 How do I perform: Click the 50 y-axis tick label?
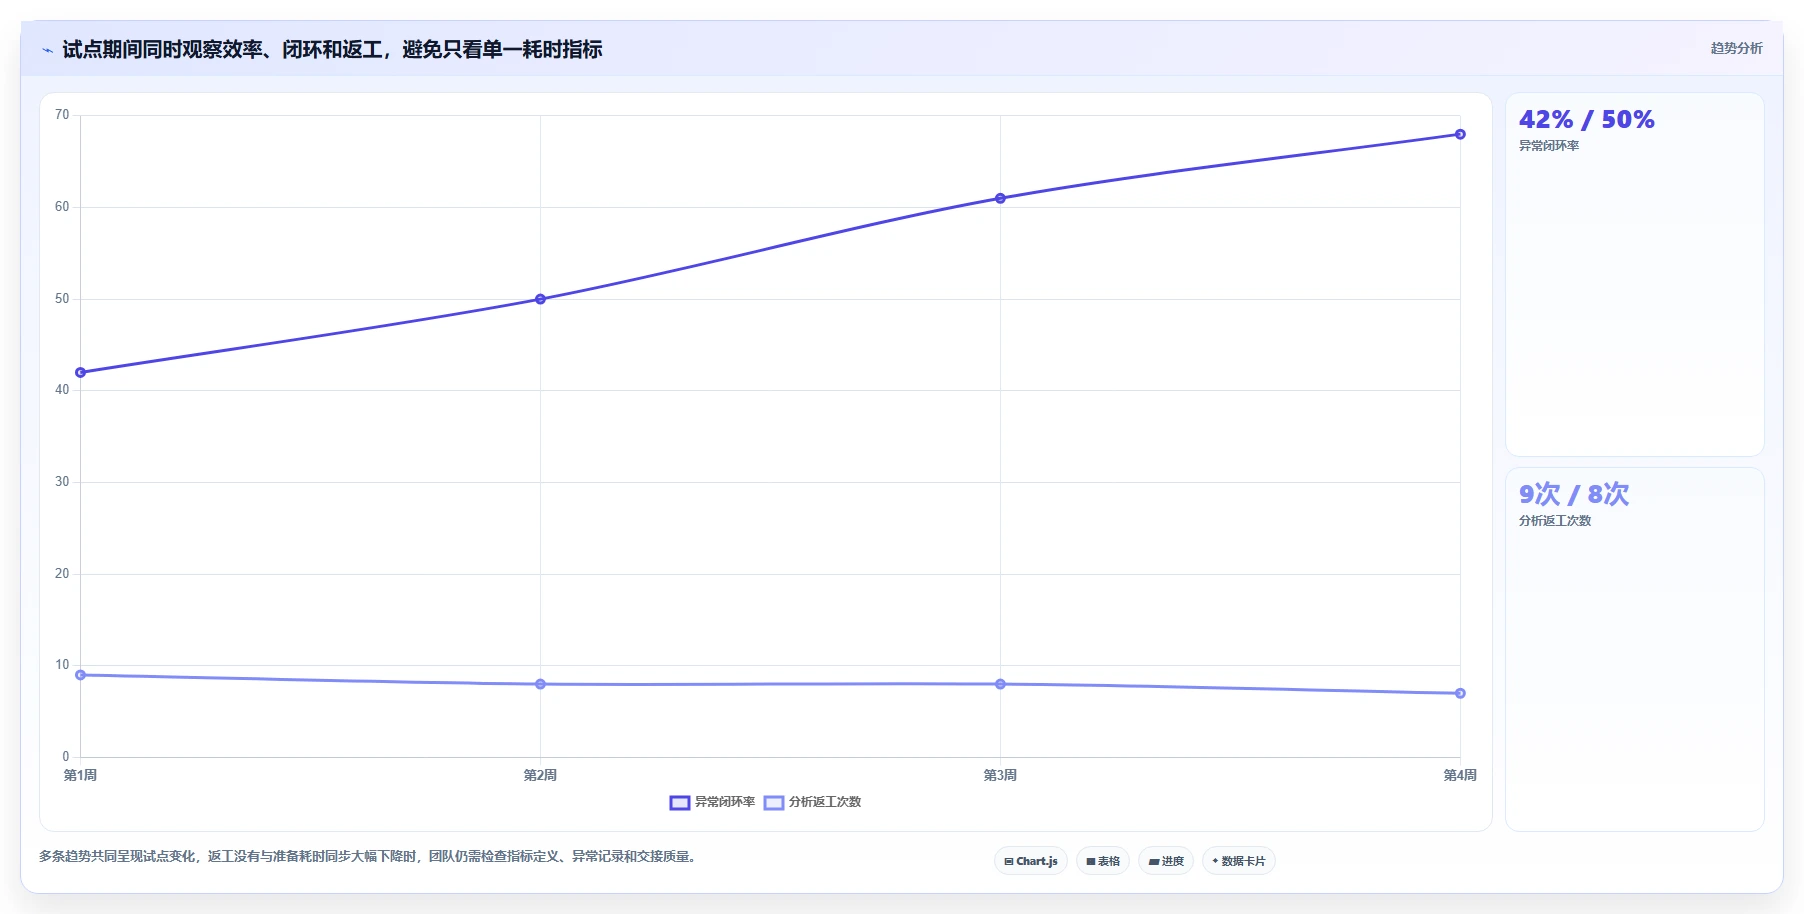pyautogui.click(x=62, y=299)
